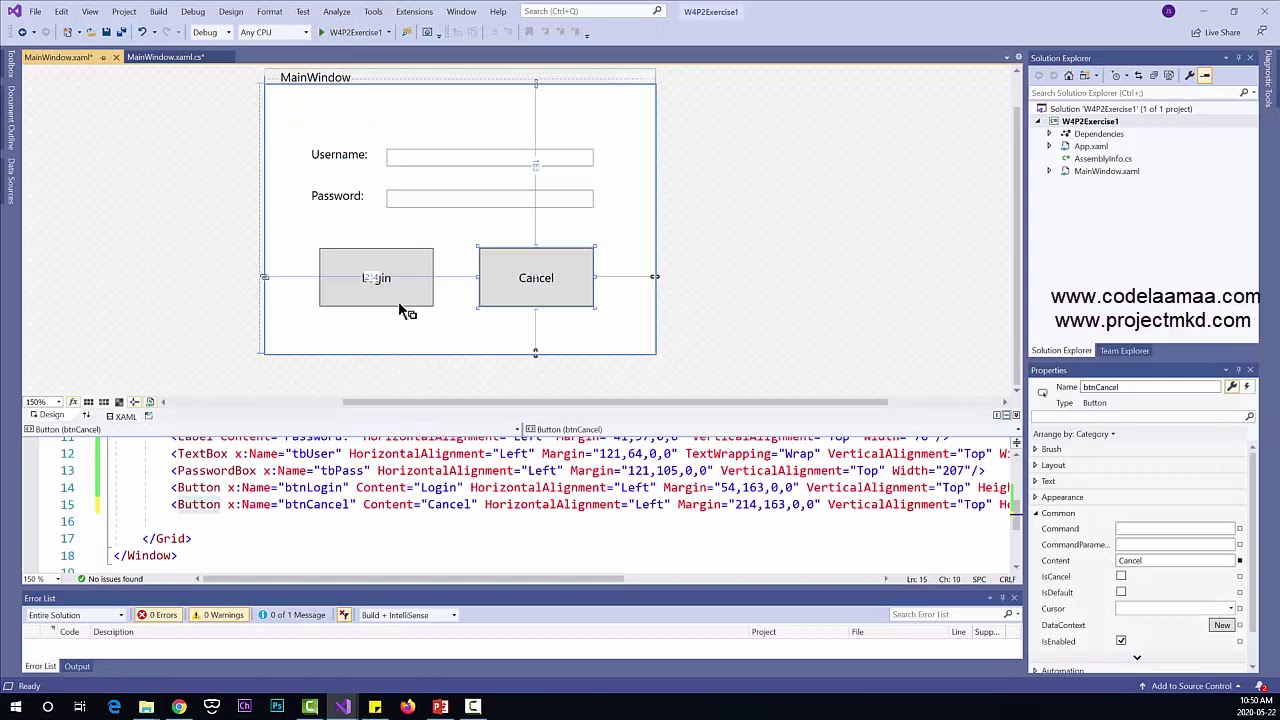This screenshot has width=1280, height=720.
Task: Click the Visual Studio taskbar icon
Action: point(343,707)
